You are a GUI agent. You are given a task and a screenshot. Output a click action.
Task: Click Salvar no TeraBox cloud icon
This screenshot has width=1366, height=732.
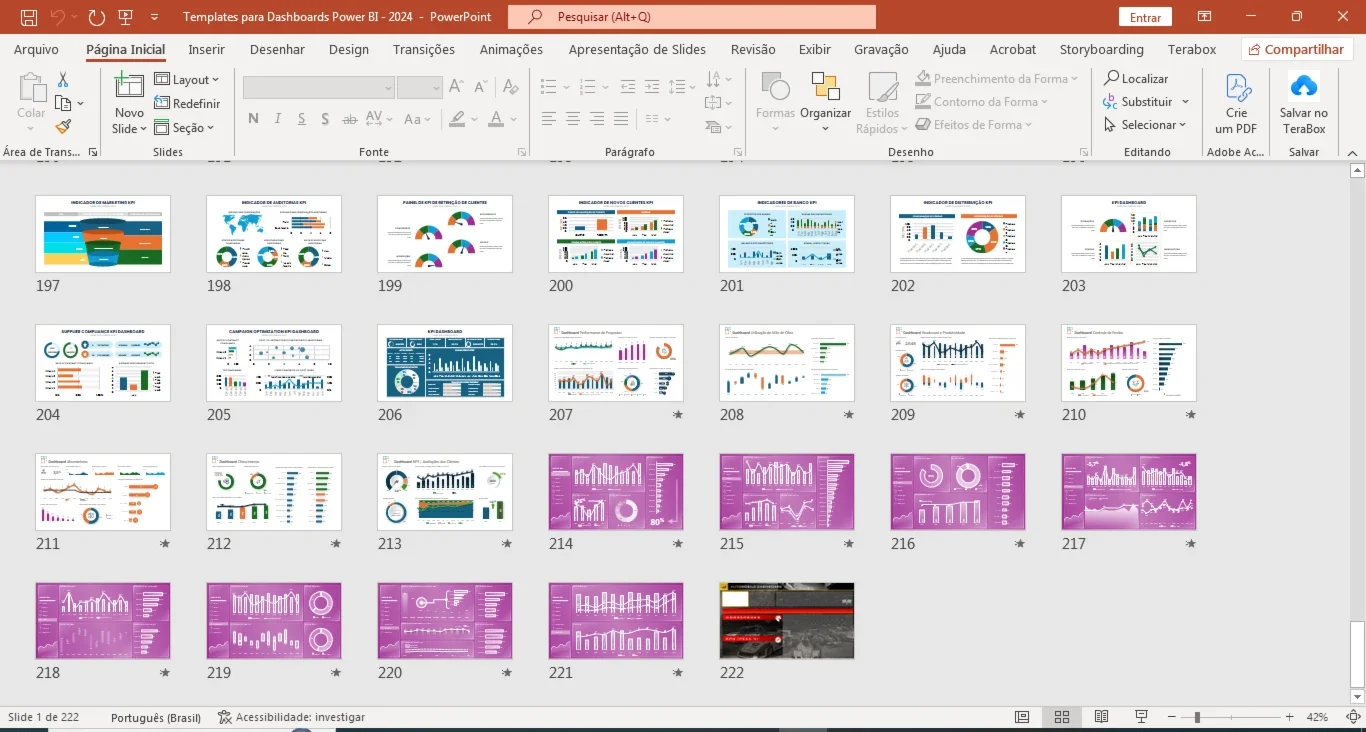point(1304,86)
